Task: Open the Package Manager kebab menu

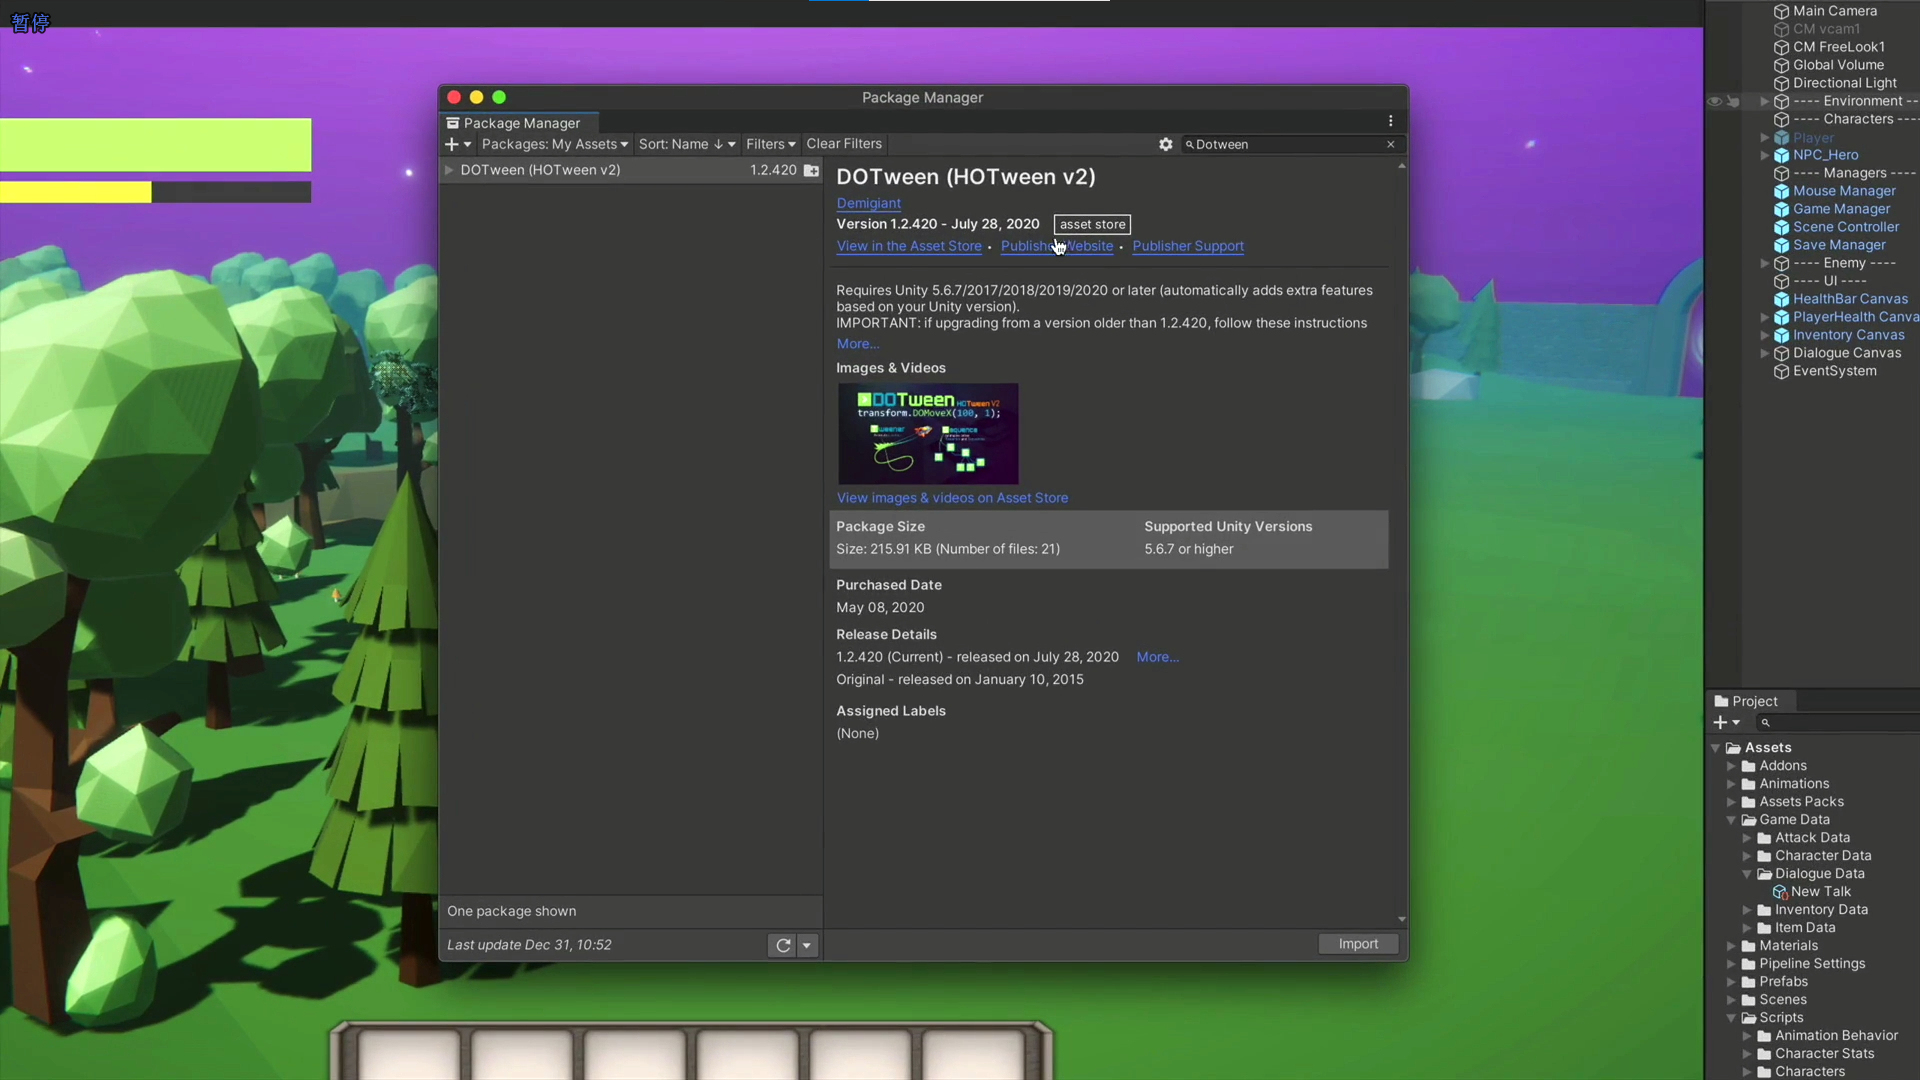Action: click(1390, 121)
